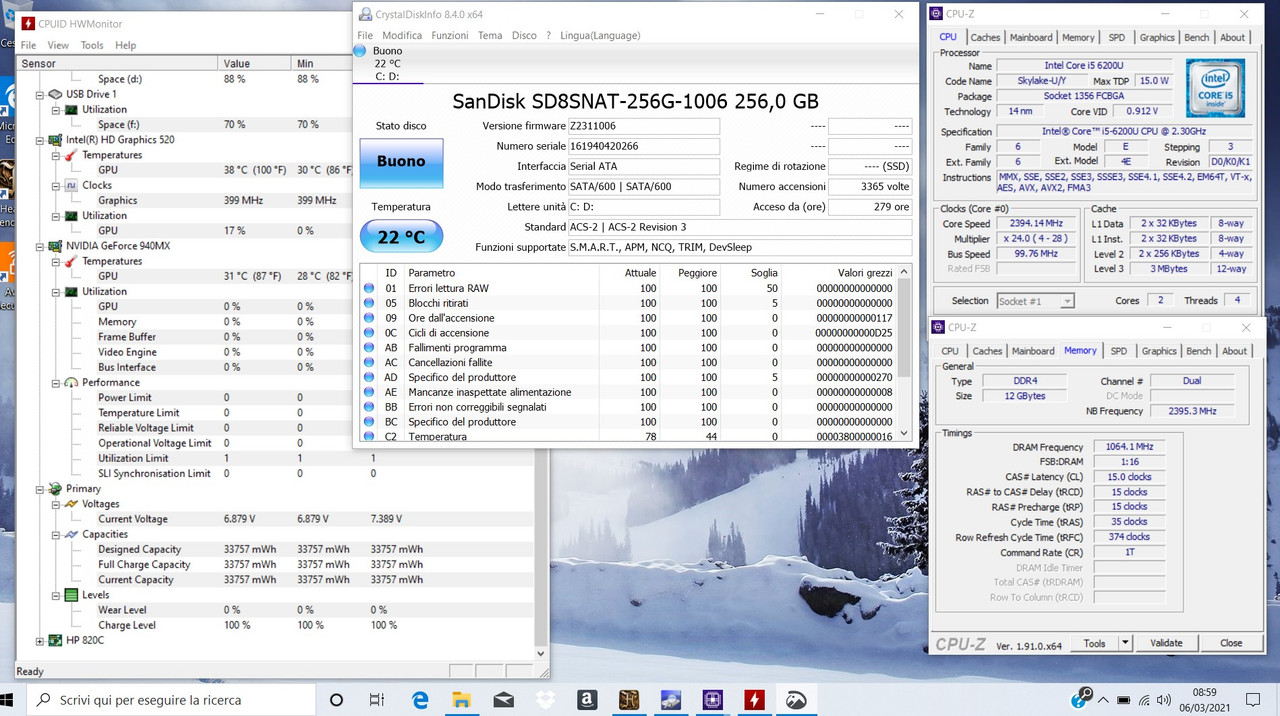Click the Validate button in CPU-Z
1280x716 pixels.
[1166, 643]
